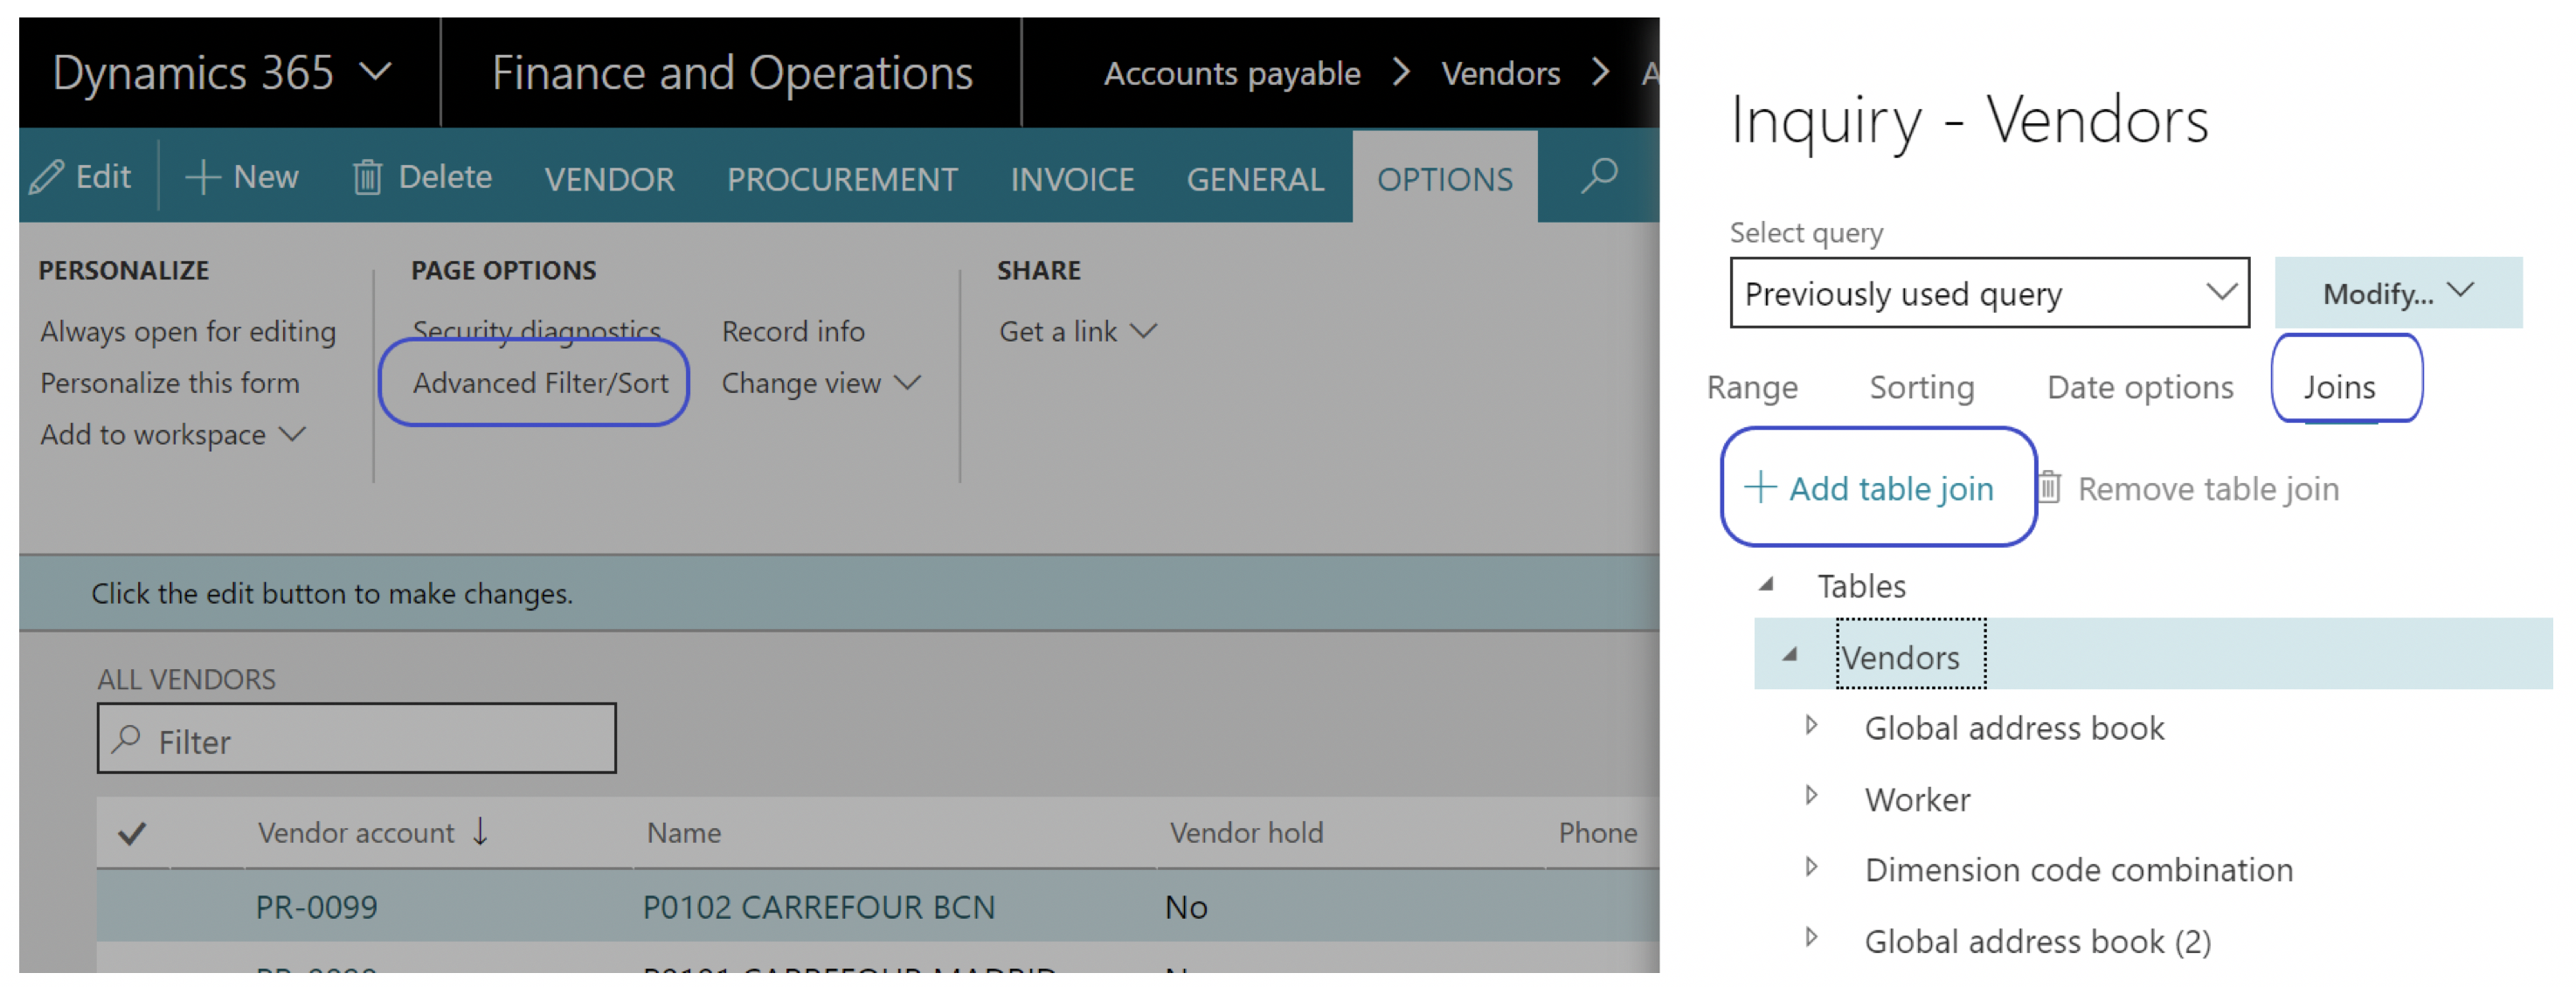The width and height of the screenshot is (2576, 987).
Task: Click the Vendor account column header
Action: coord(356,832)
